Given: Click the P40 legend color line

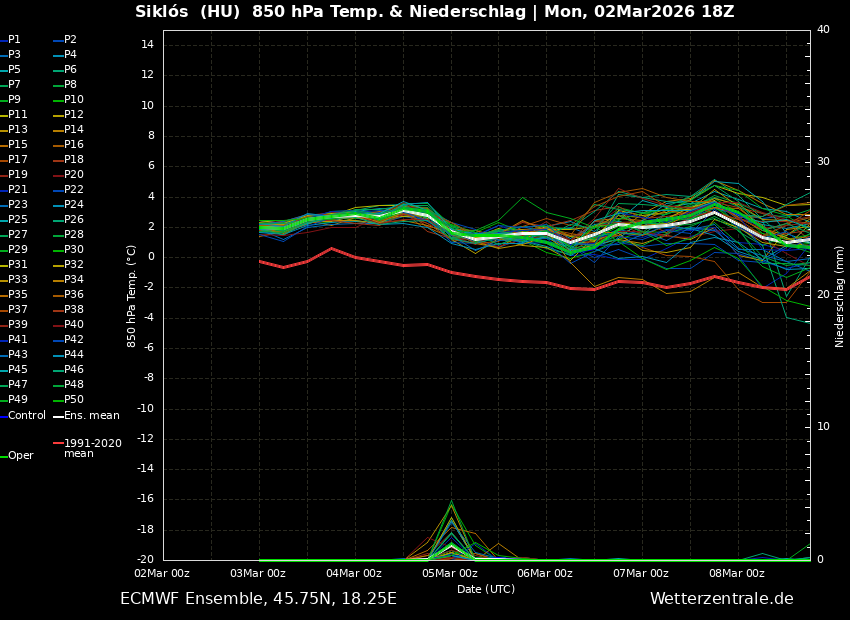Looking at the screenshot, I should [x=58, y=325].
